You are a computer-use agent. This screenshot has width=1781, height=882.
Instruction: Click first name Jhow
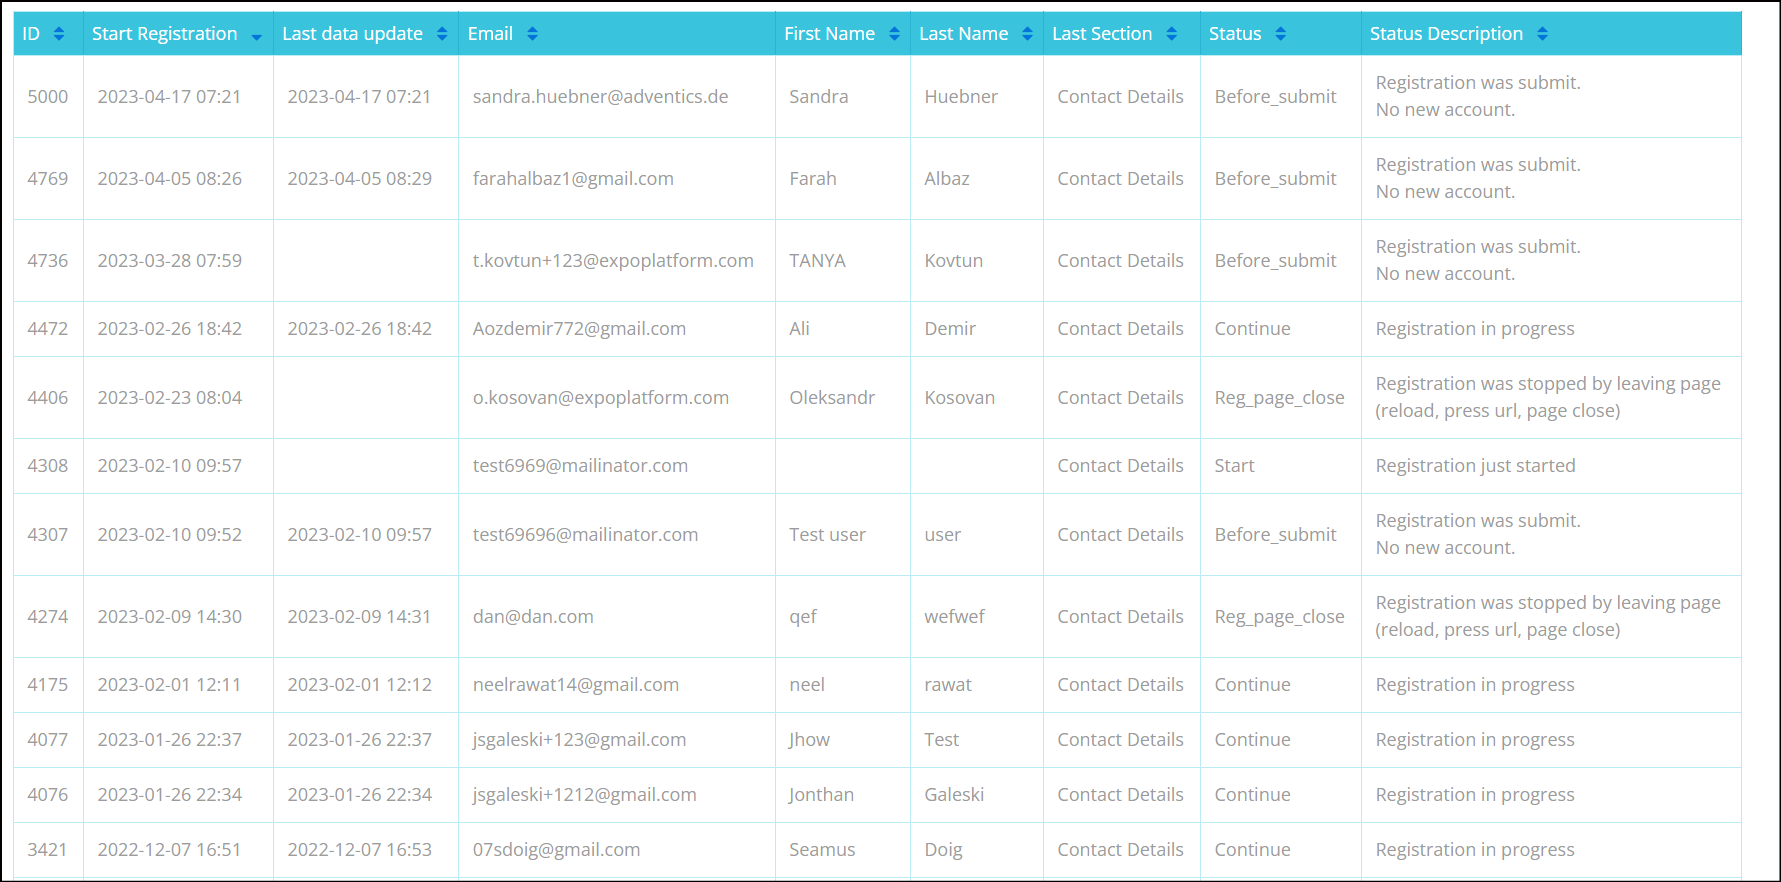[809, 740]
